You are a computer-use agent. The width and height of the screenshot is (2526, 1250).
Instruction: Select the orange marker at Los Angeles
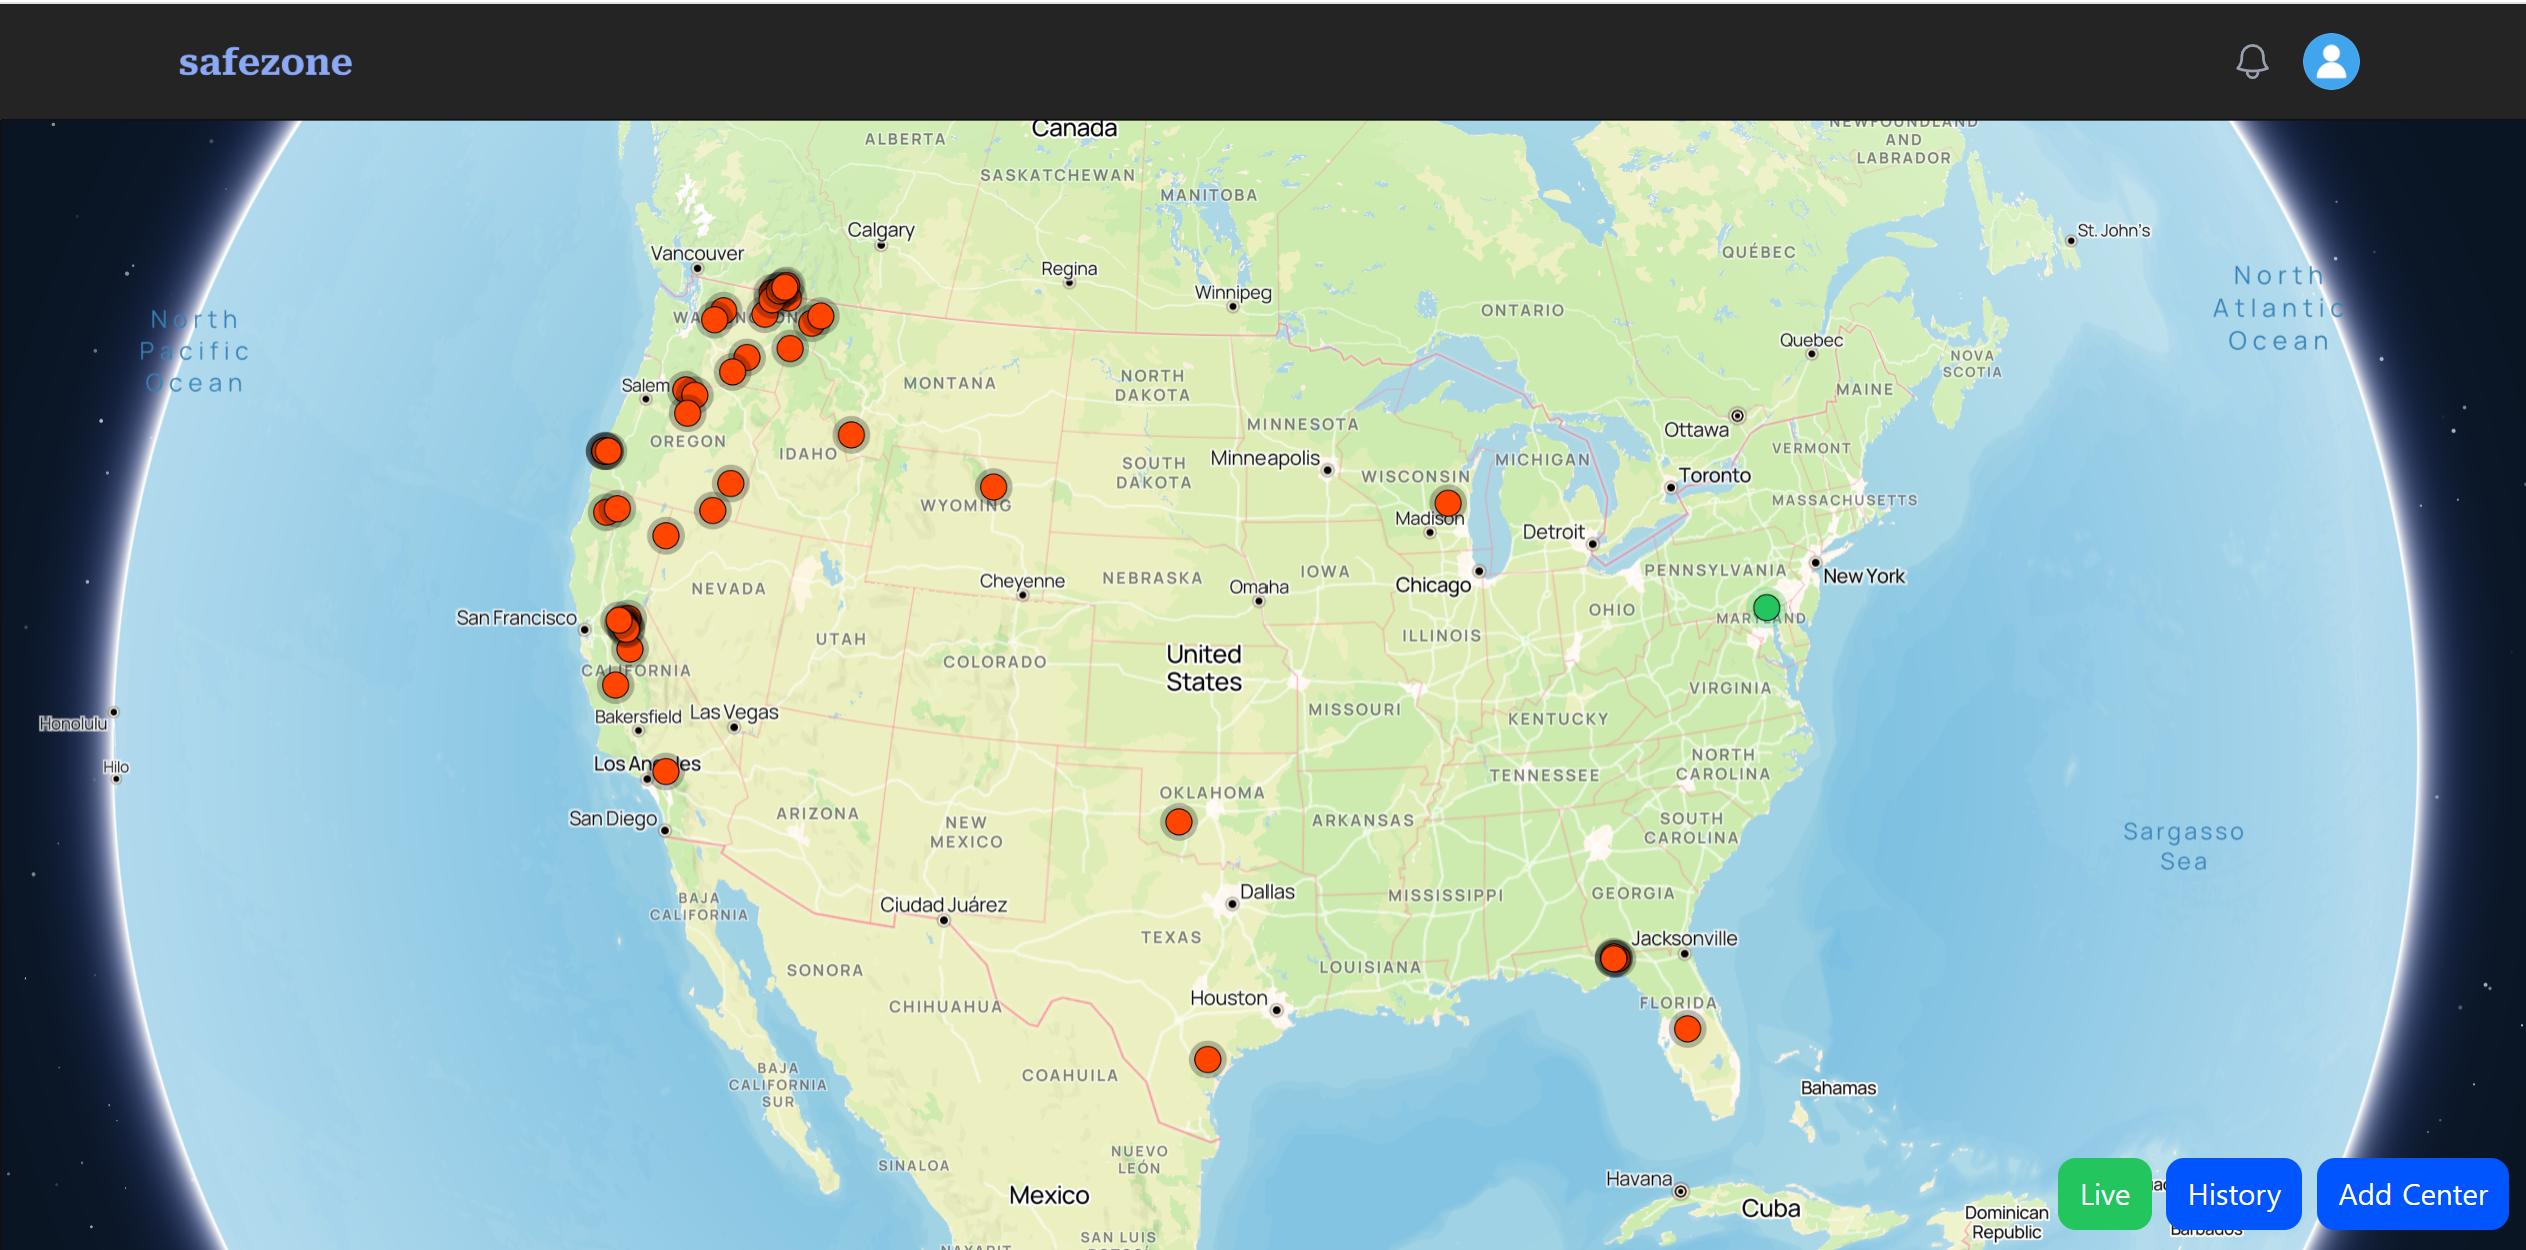(666, 771)
